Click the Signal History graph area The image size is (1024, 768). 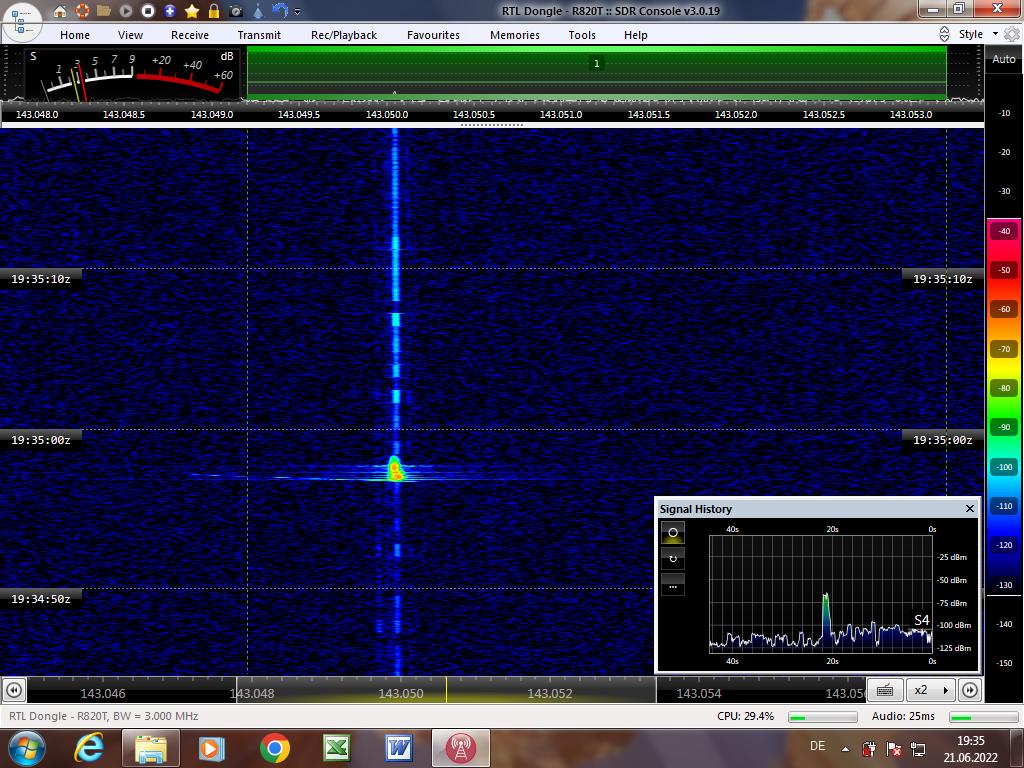(x=821, y=594)
